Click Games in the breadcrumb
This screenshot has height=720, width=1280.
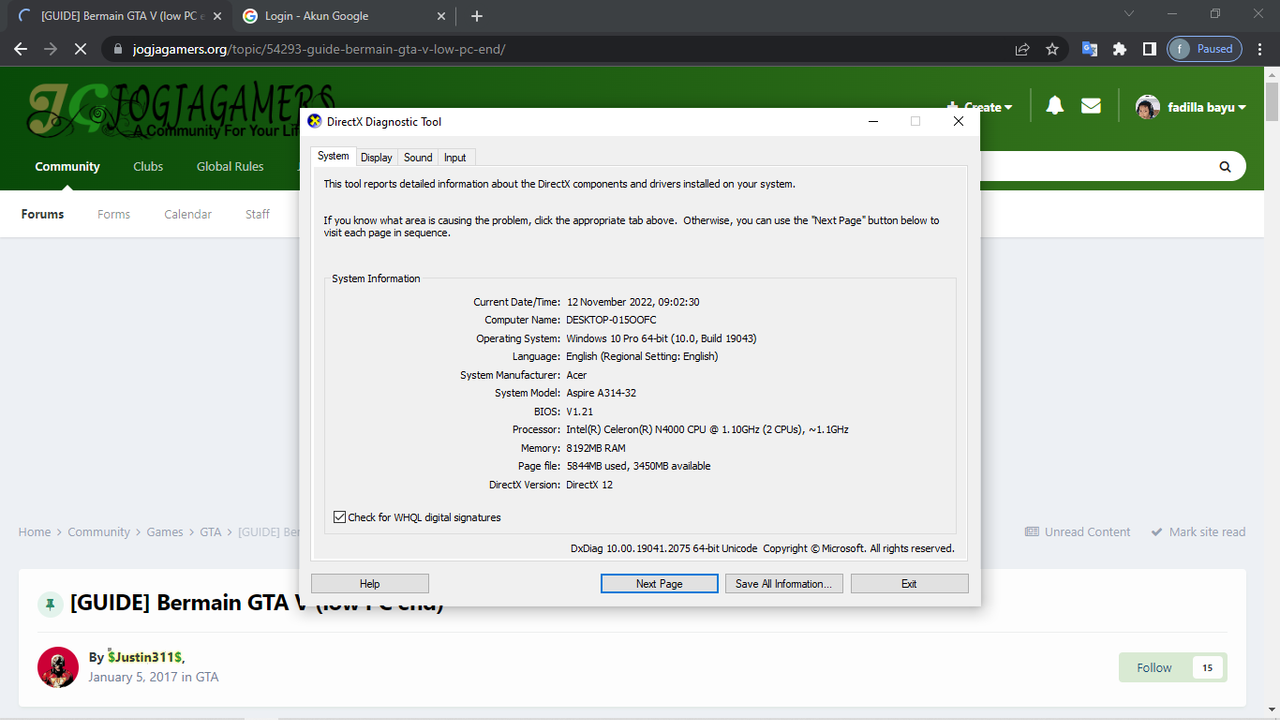165,532
